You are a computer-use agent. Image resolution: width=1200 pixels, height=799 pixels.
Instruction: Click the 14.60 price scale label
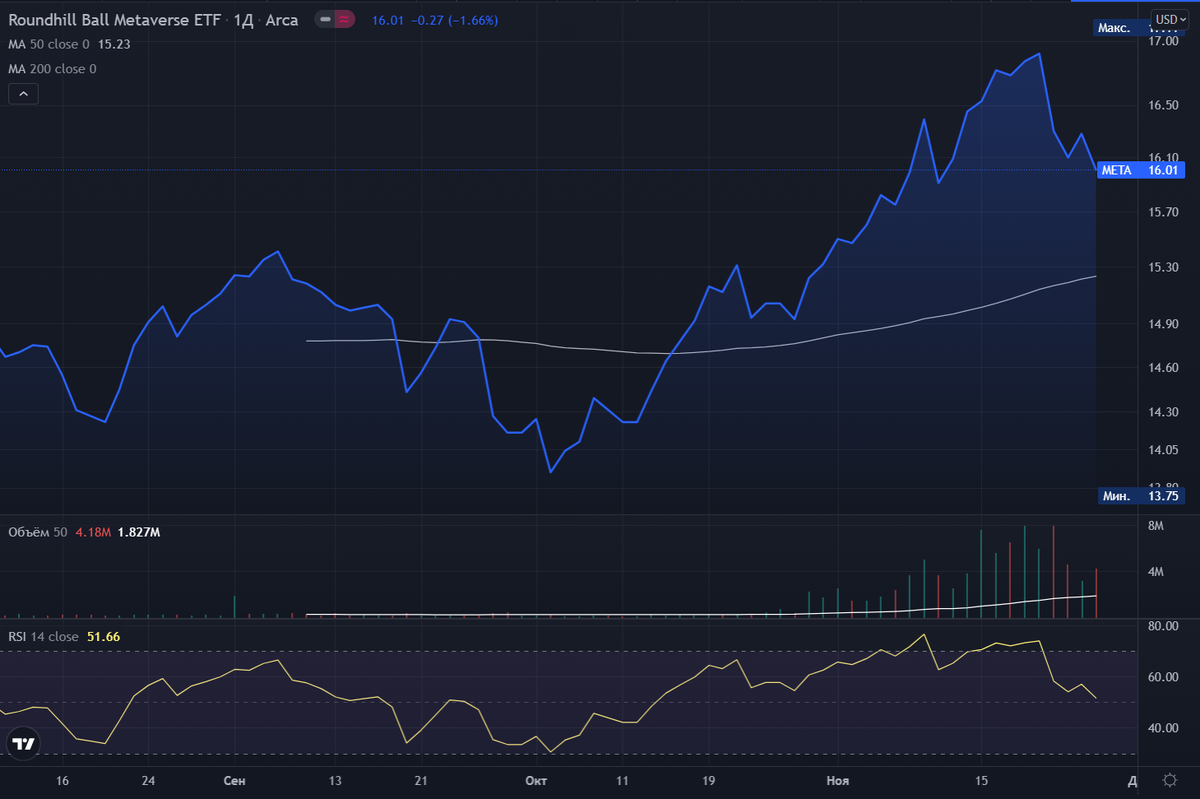[x=1163, y=368]
